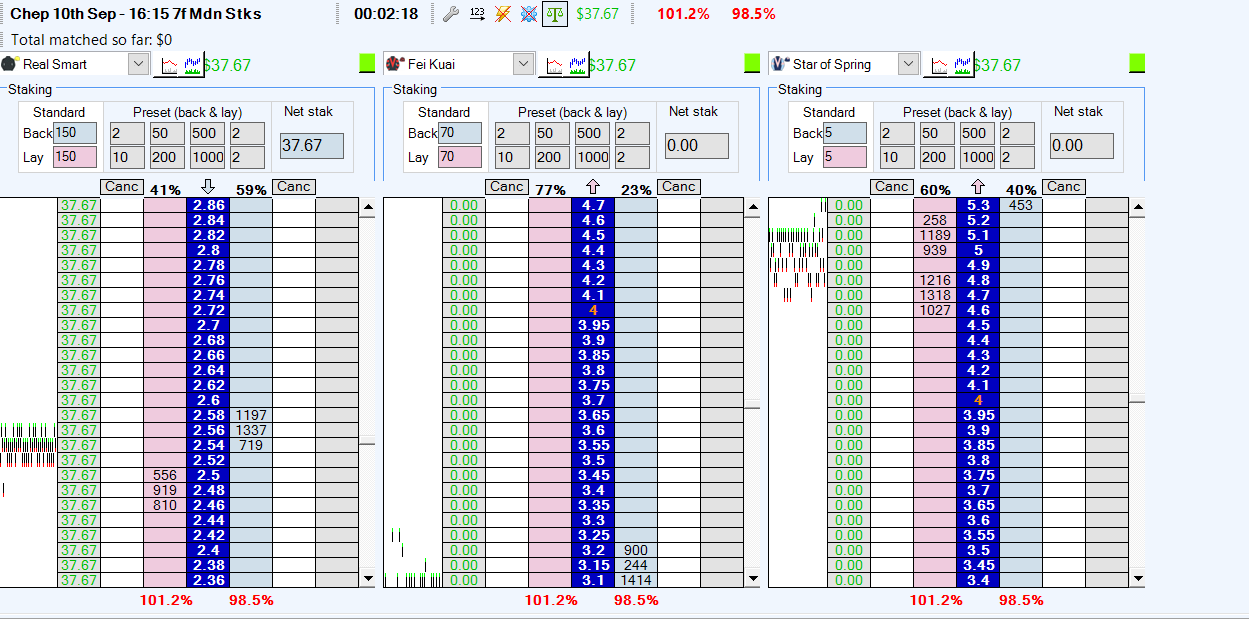Viewport: 1249px width, 619px height.
Task: Select preset stake 200 in Real Smart staking
Action: [167, 157]
